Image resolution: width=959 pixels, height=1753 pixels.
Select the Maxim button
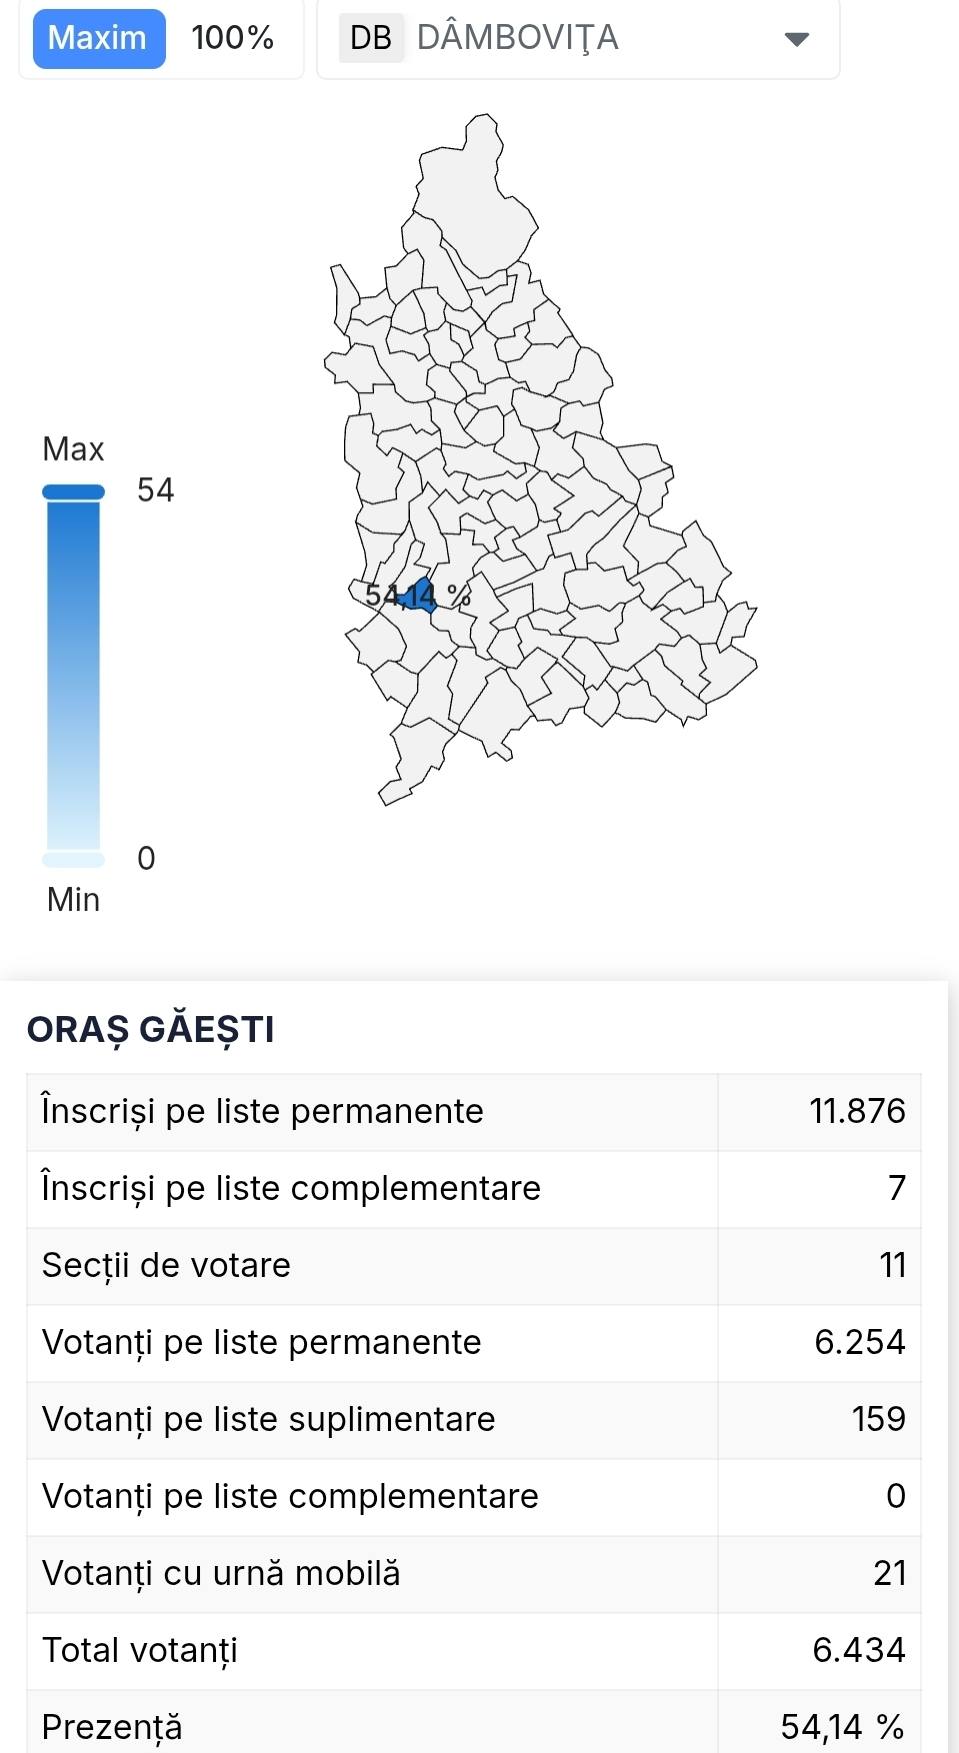click(96, 39)
